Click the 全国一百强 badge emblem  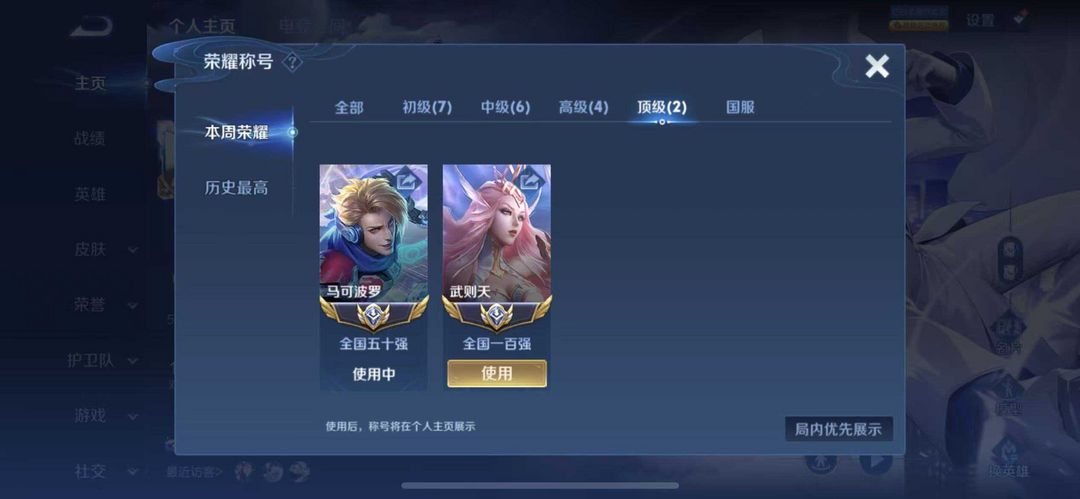pyautogui.click(x=497, y=314)
